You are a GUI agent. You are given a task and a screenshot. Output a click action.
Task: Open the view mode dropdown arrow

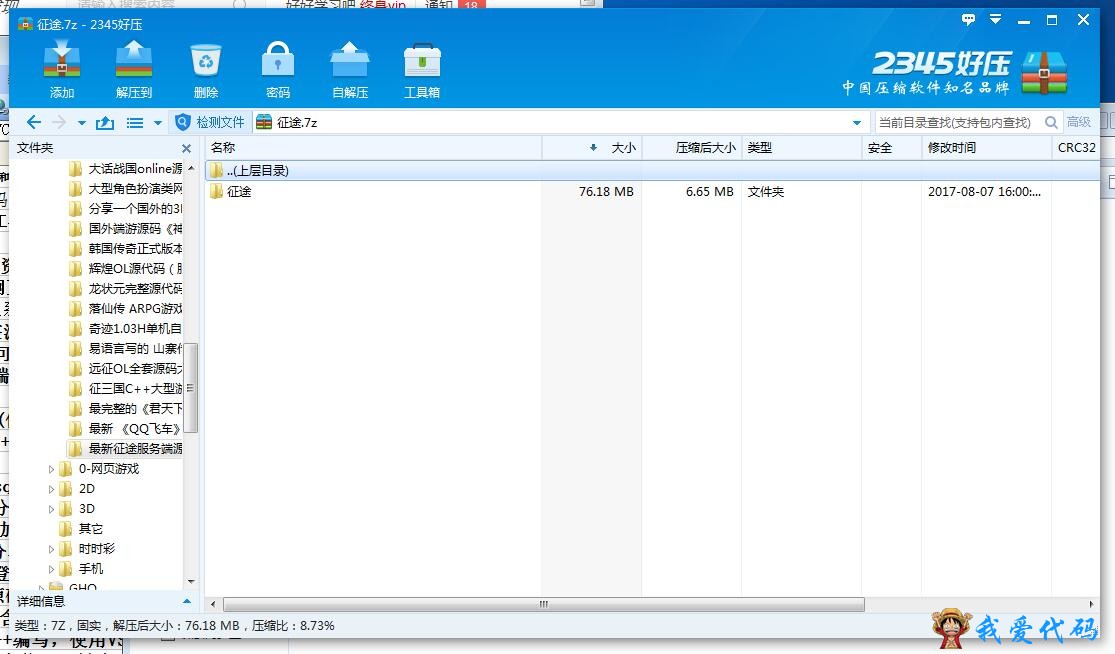[x=158, y=123]
